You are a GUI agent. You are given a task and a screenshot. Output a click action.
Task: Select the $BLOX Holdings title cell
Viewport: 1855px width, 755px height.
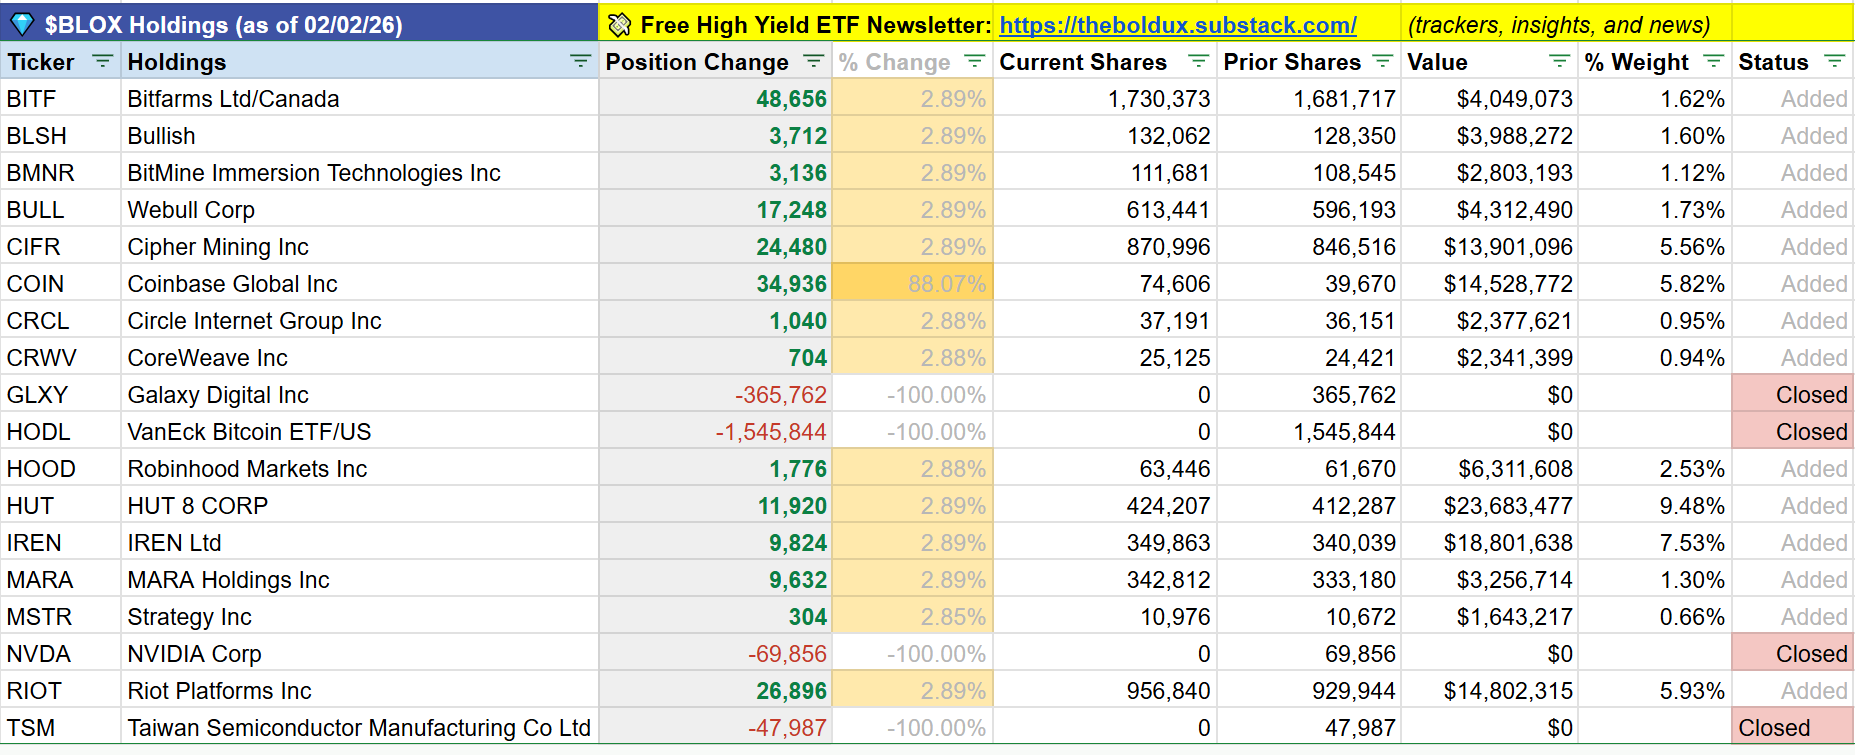[x=300, y=23]
